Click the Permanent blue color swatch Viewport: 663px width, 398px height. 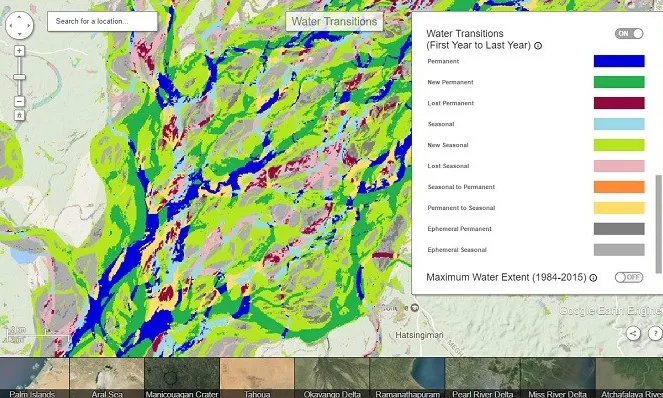tap(619, 61)
